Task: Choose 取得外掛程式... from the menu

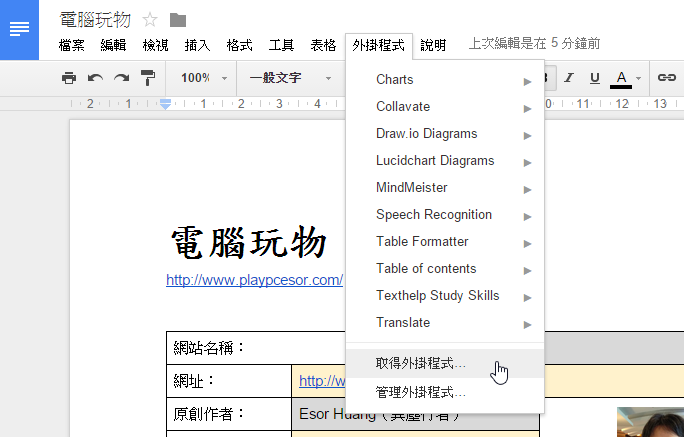Action: coord(445,363)
